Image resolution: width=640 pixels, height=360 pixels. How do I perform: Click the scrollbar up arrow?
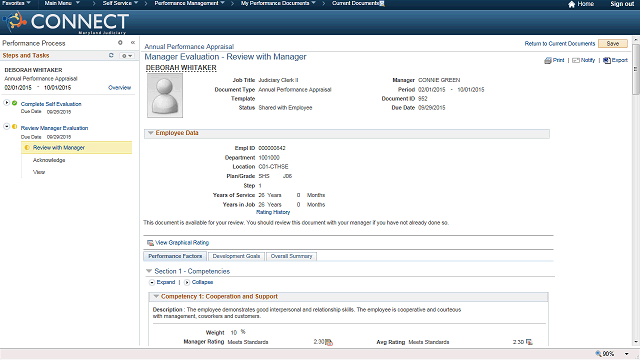tap(636, 40)
